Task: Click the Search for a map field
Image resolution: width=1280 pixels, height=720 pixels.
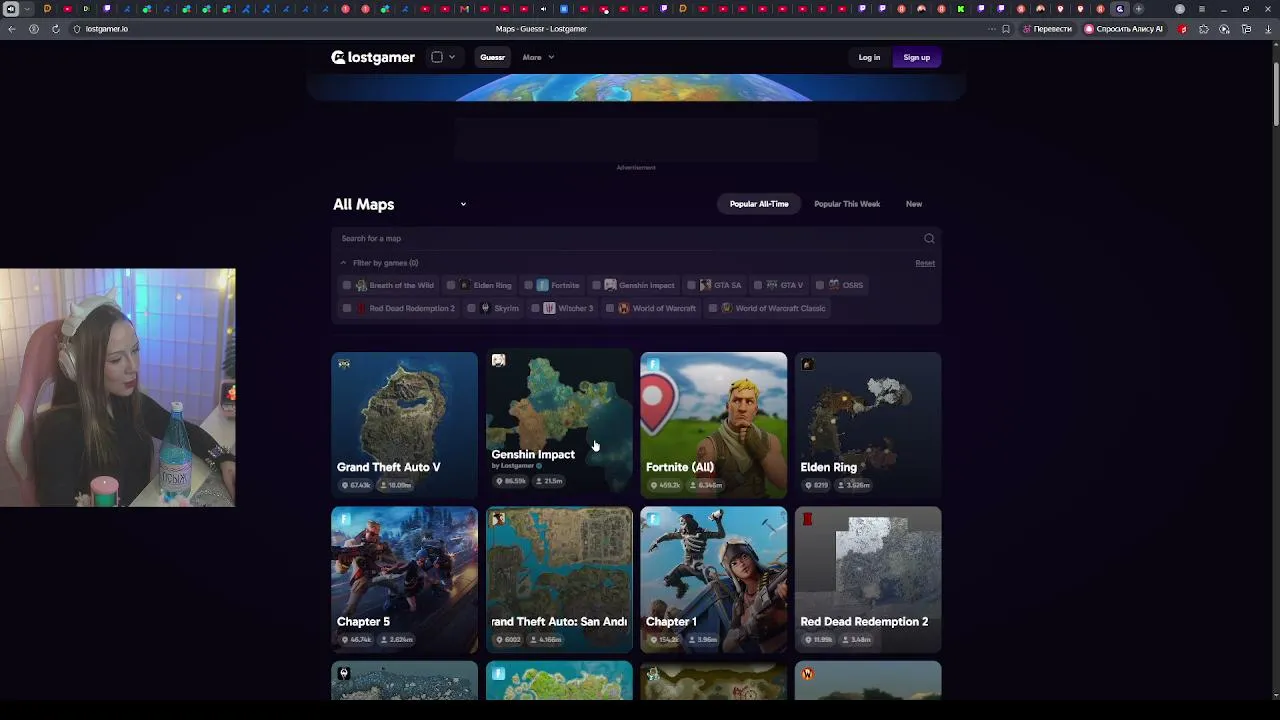Action: coord(637,238)
